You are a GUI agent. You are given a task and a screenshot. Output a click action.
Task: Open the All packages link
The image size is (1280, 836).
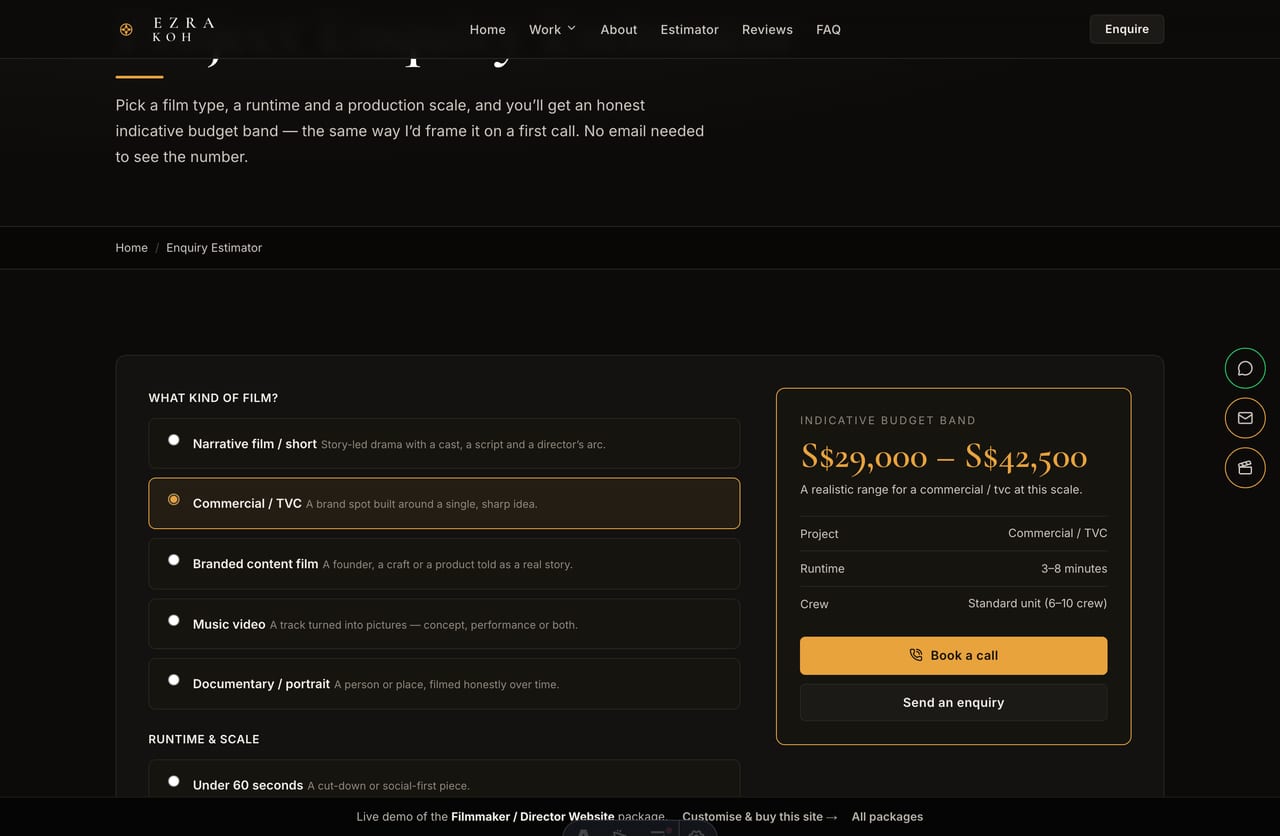(x=887, y=816)
